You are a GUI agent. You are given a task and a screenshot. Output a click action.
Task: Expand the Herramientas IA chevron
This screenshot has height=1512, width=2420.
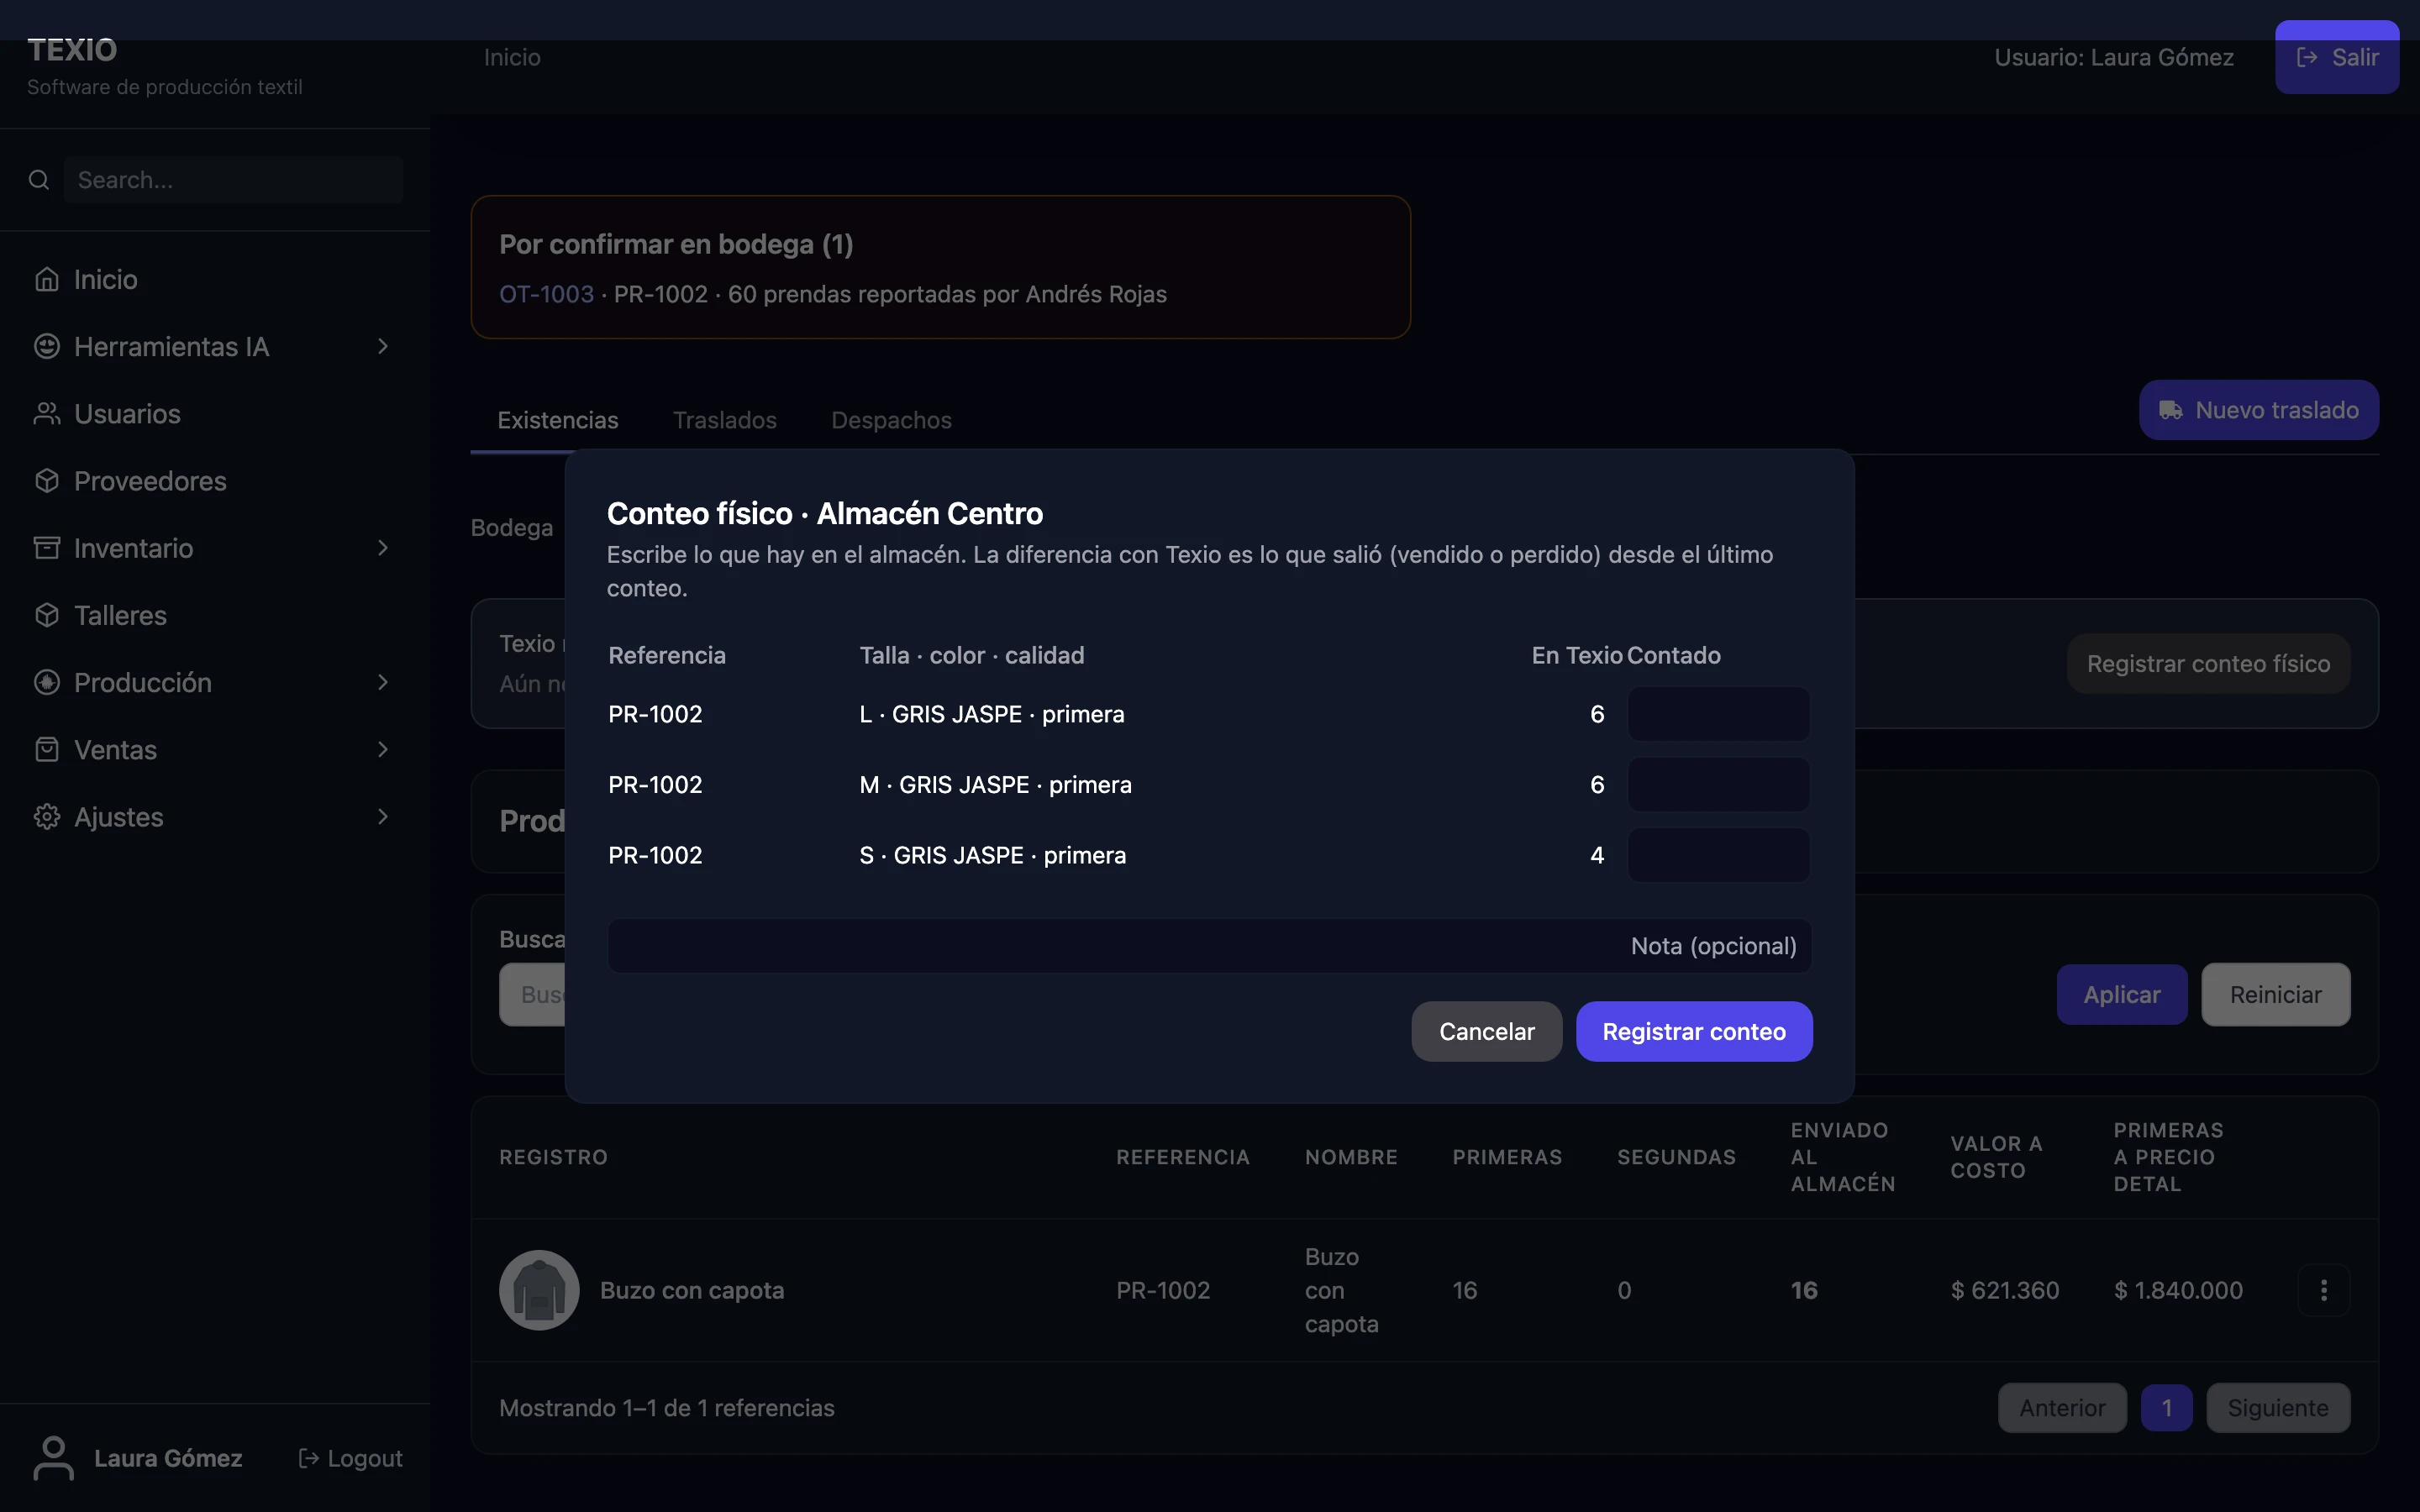point(383,346)
